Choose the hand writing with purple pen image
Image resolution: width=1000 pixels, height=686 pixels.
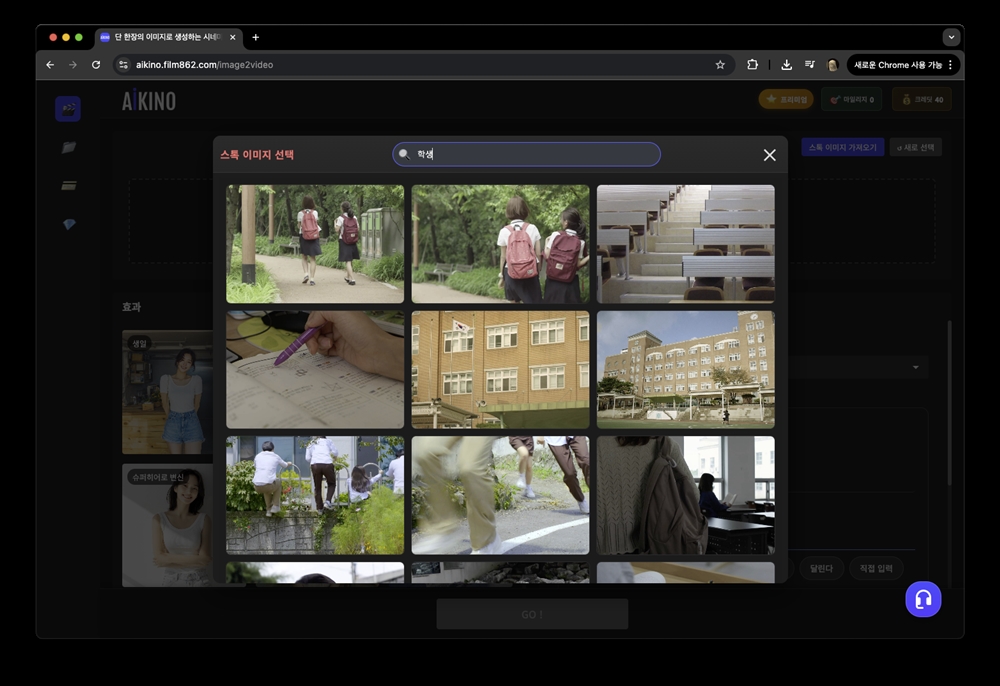tap(315, 369)
